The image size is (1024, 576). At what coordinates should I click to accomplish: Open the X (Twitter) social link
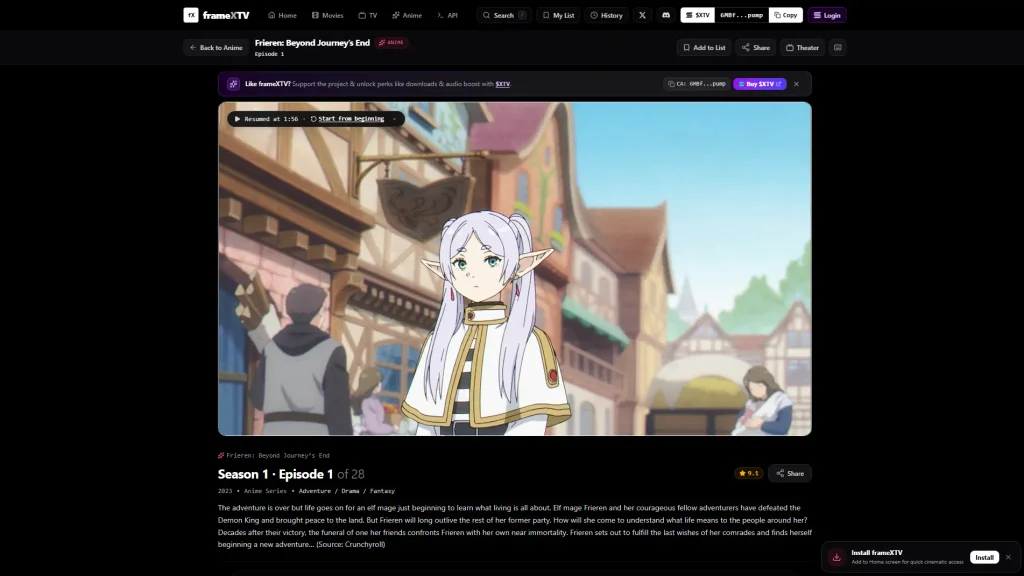642,15
